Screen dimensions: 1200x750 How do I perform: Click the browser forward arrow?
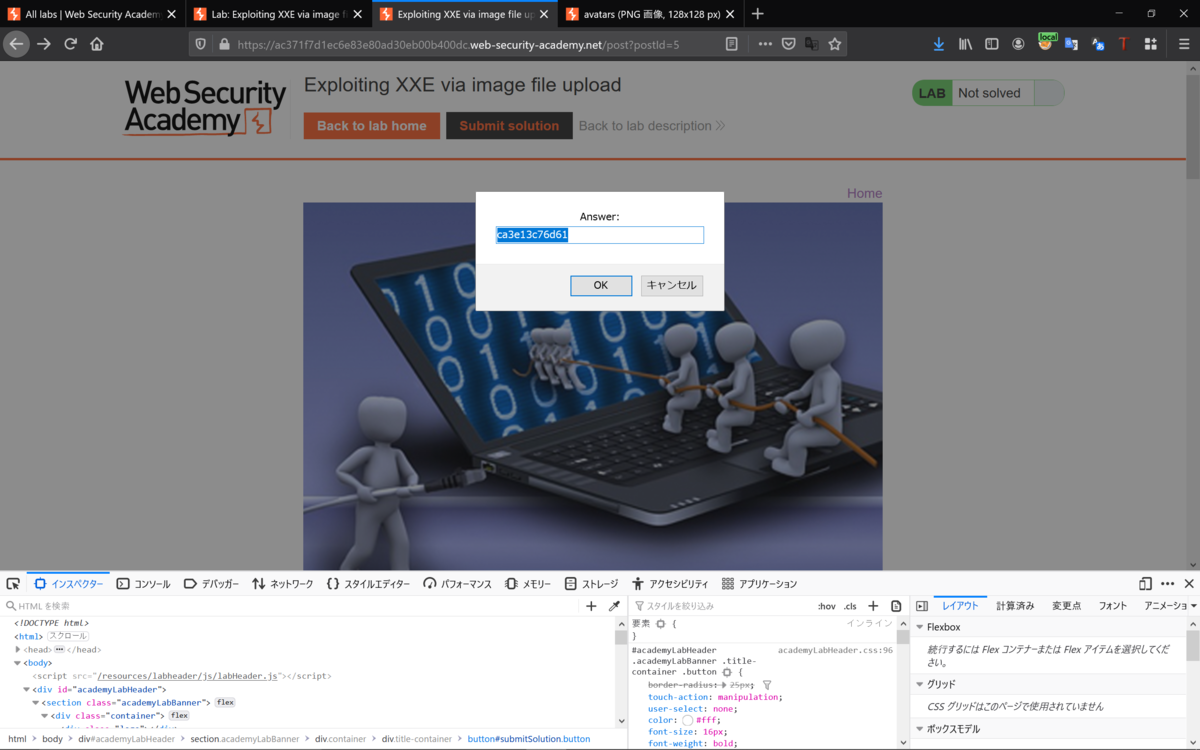click(44, 44)
